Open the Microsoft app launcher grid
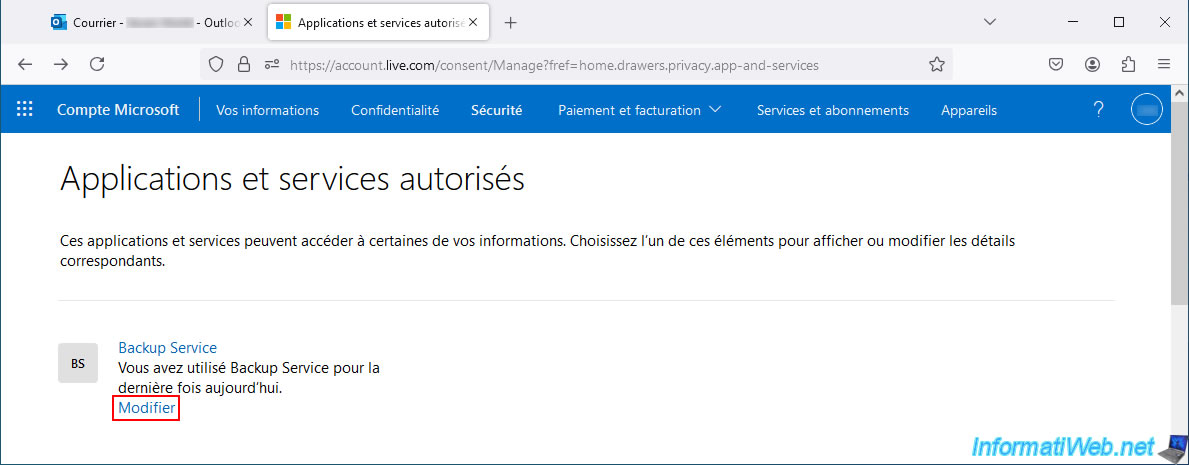1189x465 pixels. click(25, 109)
